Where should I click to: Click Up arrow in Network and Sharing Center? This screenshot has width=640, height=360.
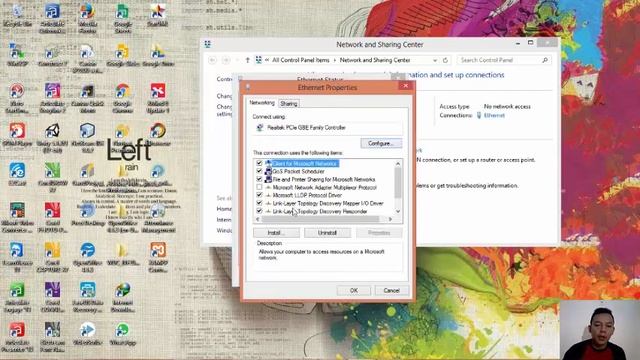pos(247,60)
